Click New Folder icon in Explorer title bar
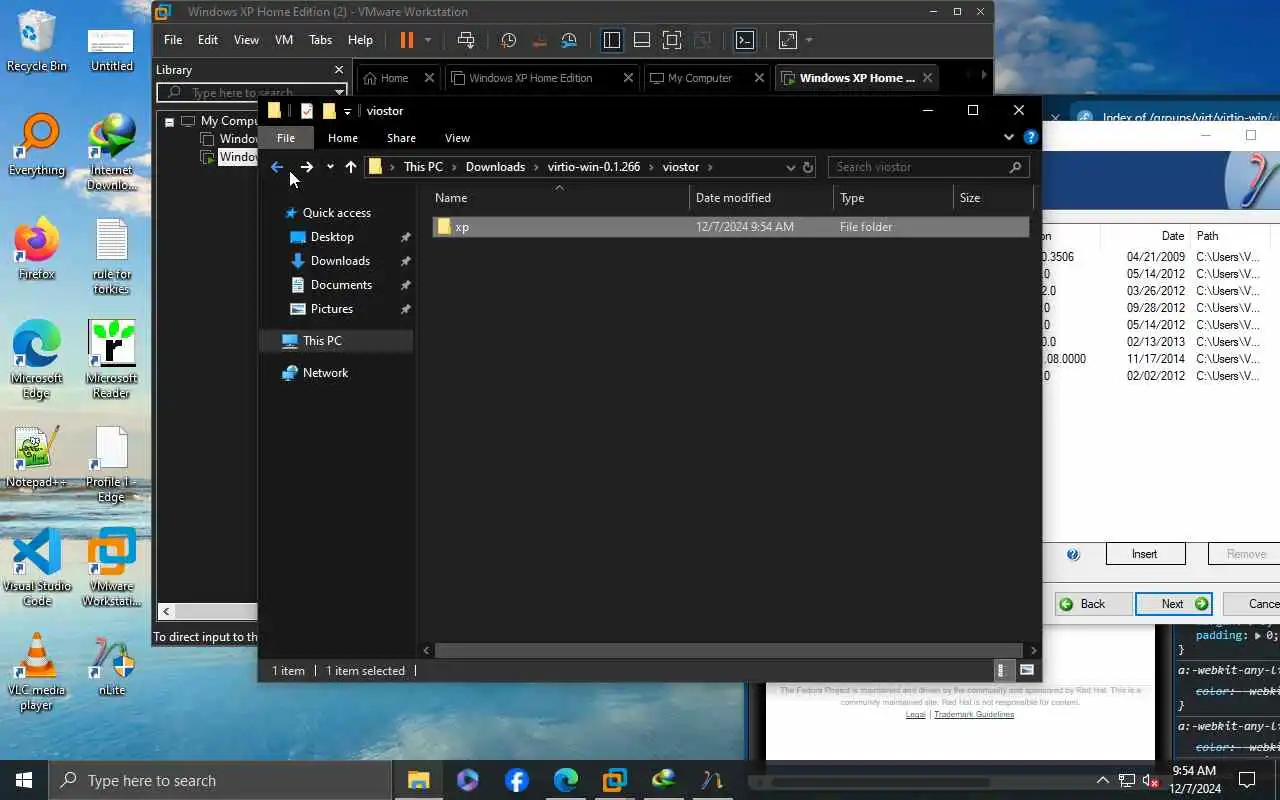This screenshot has width=1280, height=800. (x=329, y=111)
